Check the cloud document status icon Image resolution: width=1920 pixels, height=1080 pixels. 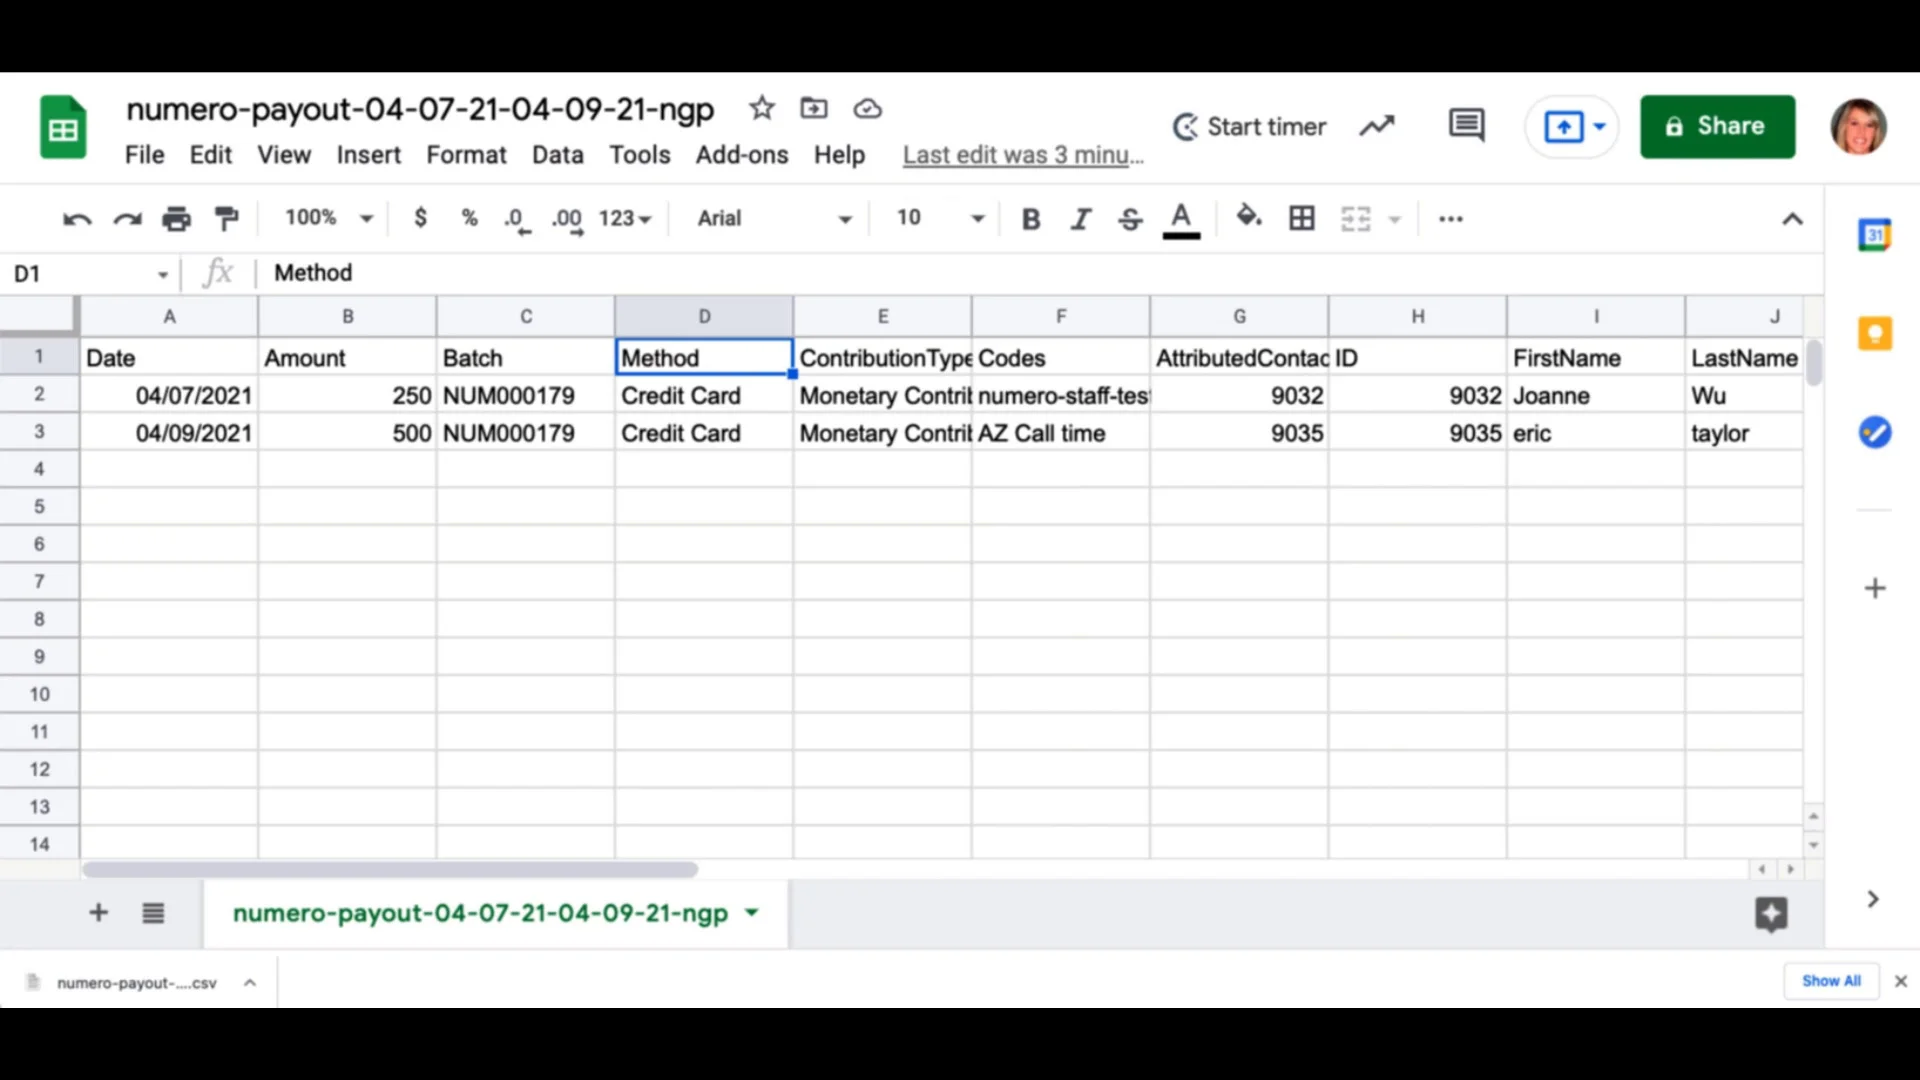tap(867, 108)
